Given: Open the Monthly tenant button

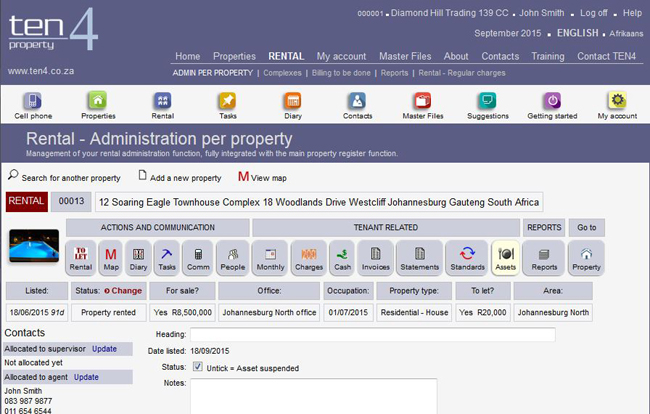Looking at the screenshot, I should pyautogui.click(x=270, y=258).
